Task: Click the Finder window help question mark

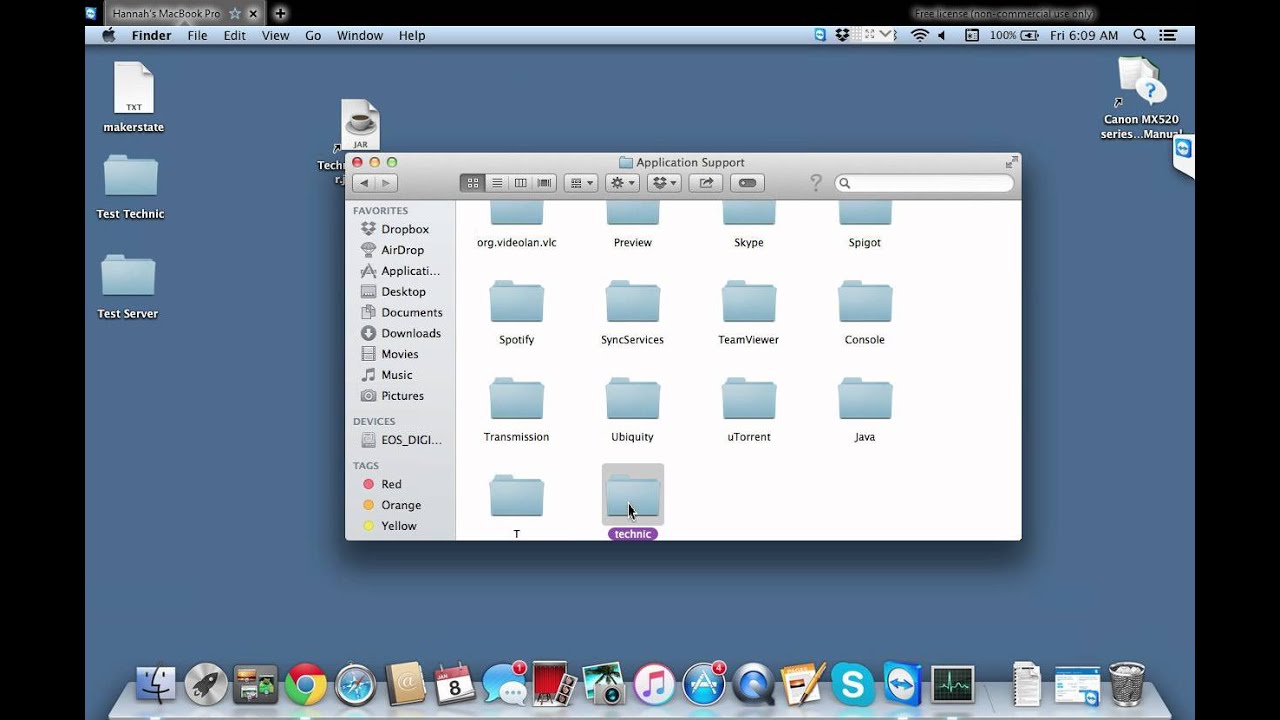Action: [816, 183]
